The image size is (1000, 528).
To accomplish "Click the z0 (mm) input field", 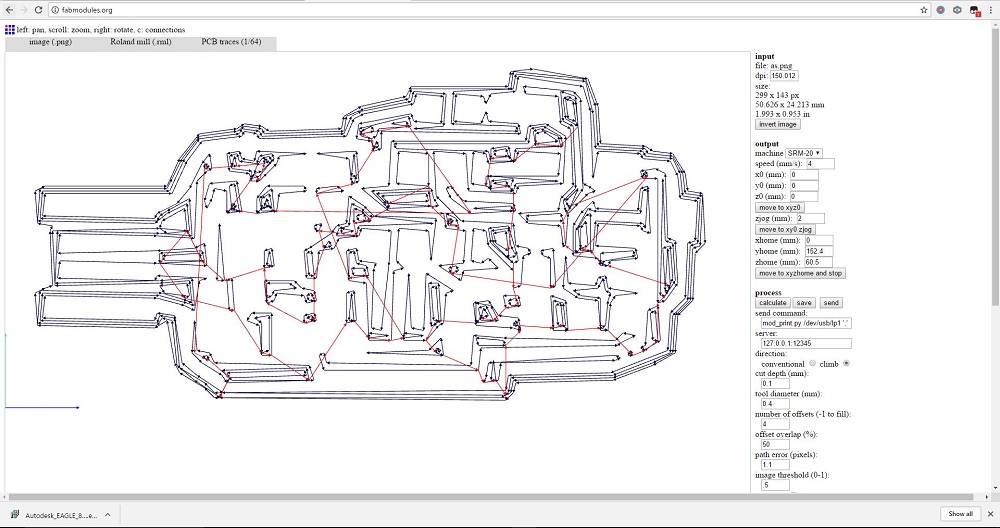I will (x=804, y=196).
